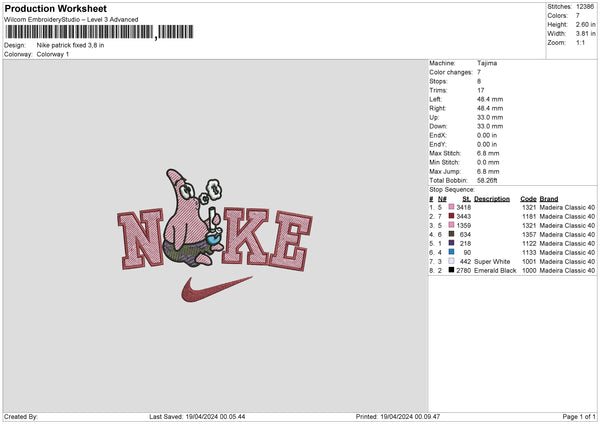600x424 pixels.
Task: Click Madeira Classic 40 in the 1122 row
Action: pyautogui.click(x=567, y=243)
